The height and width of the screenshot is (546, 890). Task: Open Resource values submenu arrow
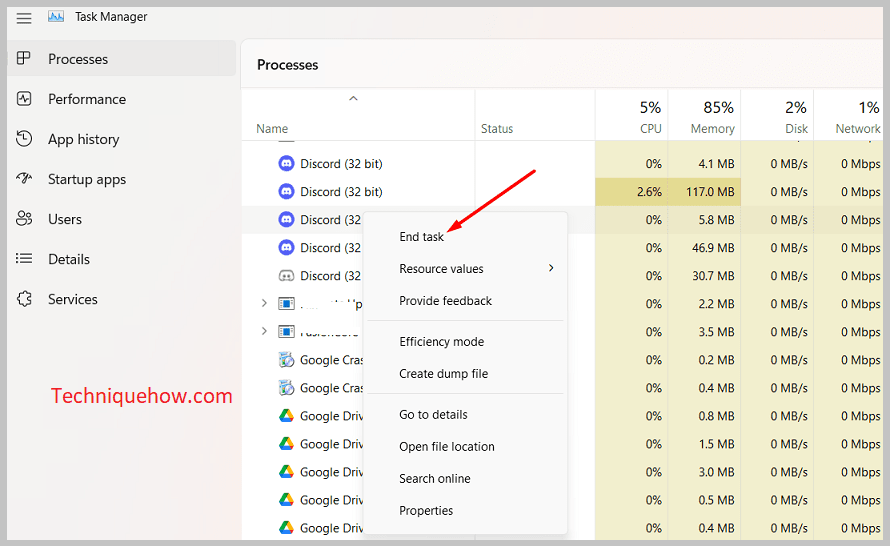(551, 268)
